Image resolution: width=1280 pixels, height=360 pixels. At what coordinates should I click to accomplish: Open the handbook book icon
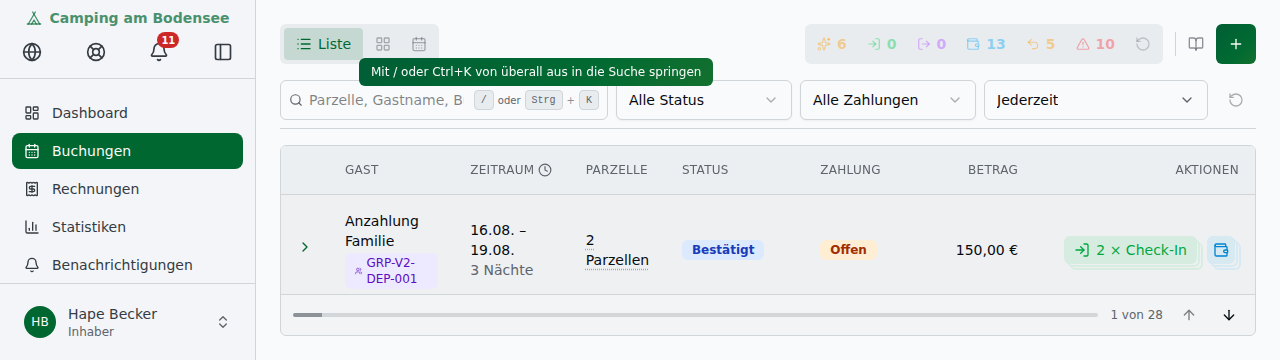(1196, 44)
